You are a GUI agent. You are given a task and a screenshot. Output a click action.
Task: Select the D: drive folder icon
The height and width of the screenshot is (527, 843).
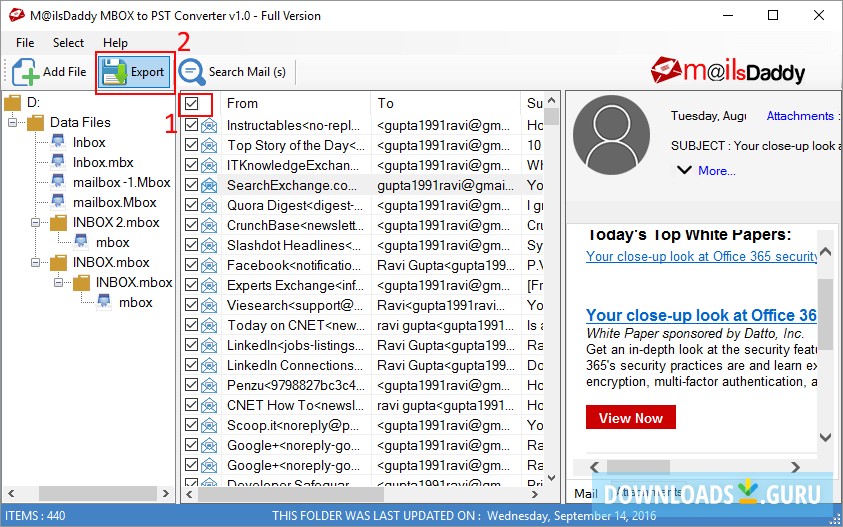pyautogui.click(x=12, y=102)
